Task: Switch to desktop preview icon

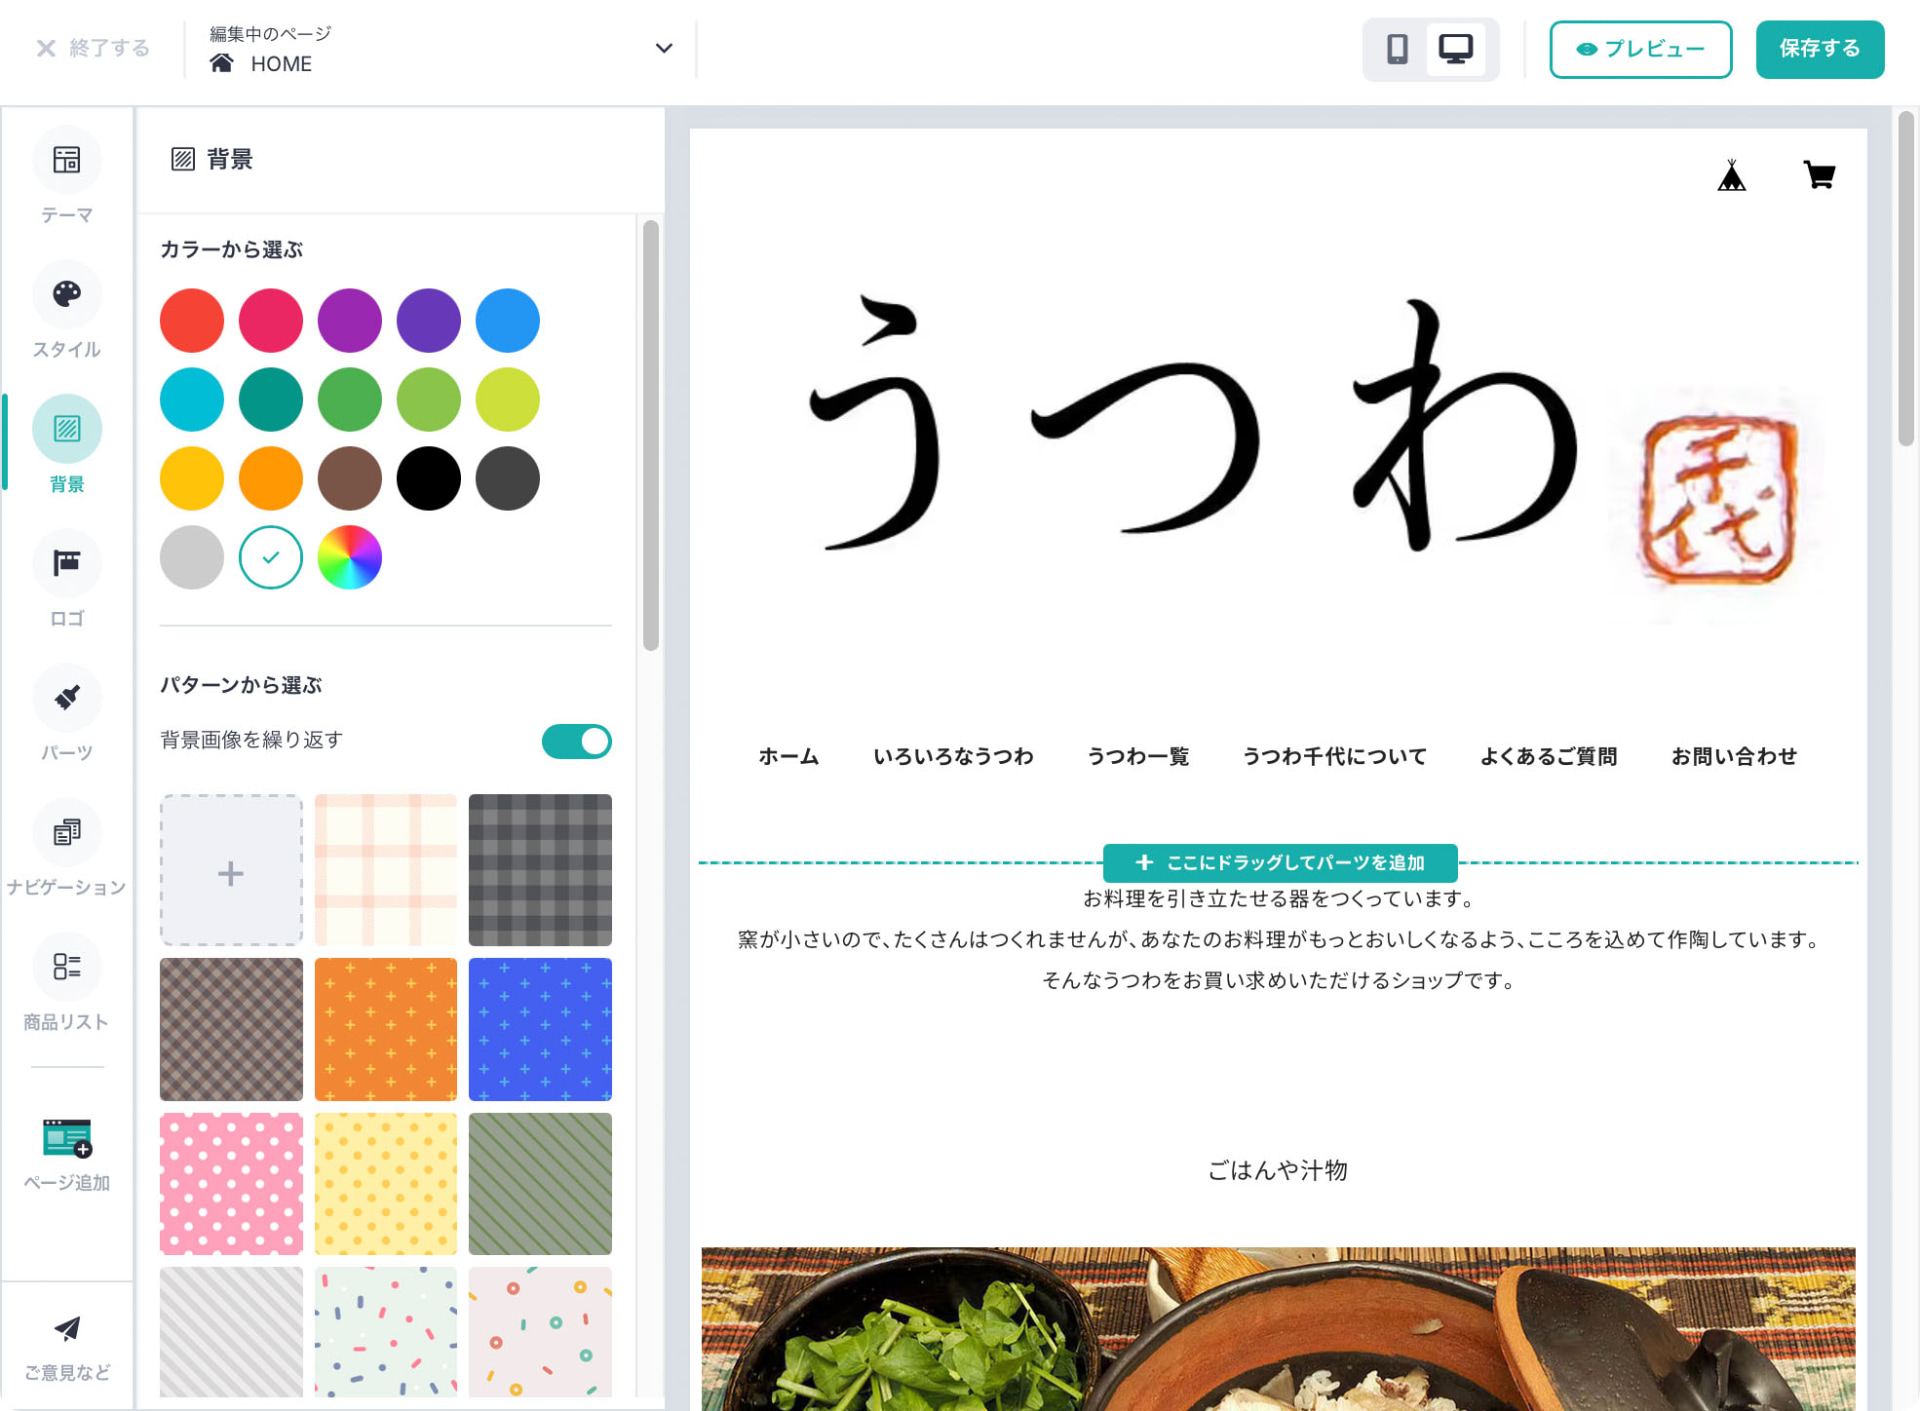Action: (1455, 49)
